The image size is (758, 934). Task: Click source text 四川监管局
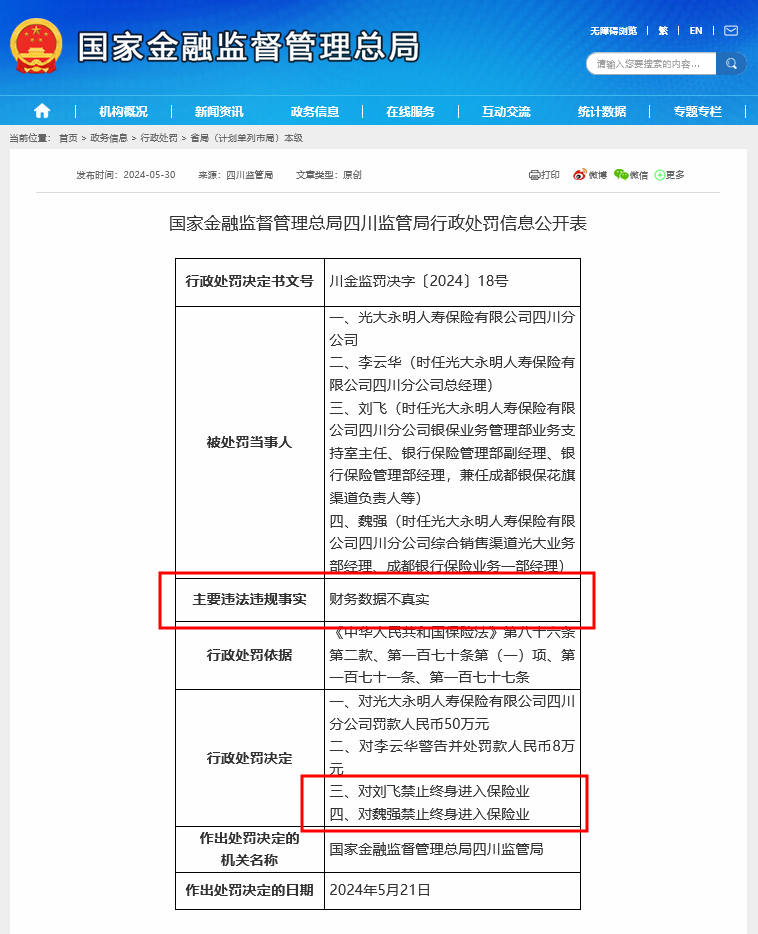point(249,175)
